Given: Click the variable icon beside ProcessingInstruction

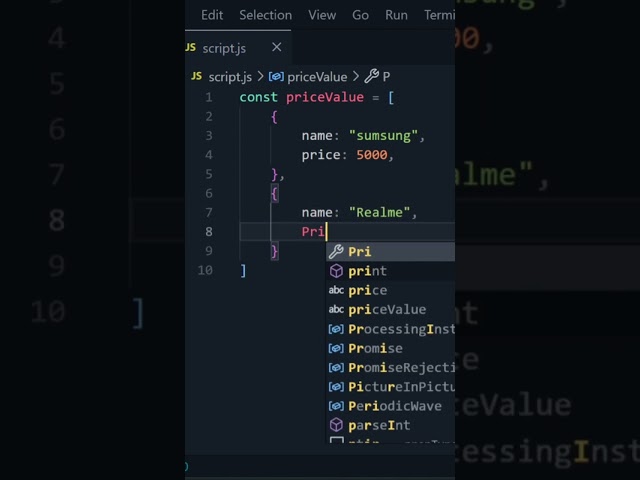Looking at the screenshot, I should tap(336, 329).
